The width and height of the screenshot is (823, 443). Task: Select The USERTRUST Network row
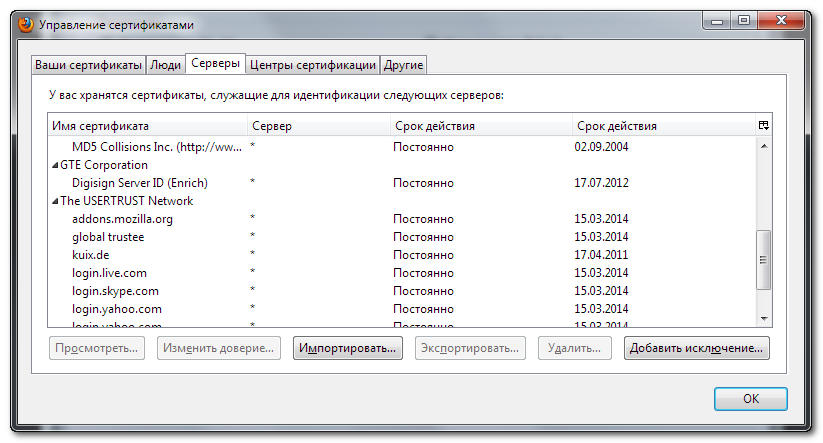(402, 201)
